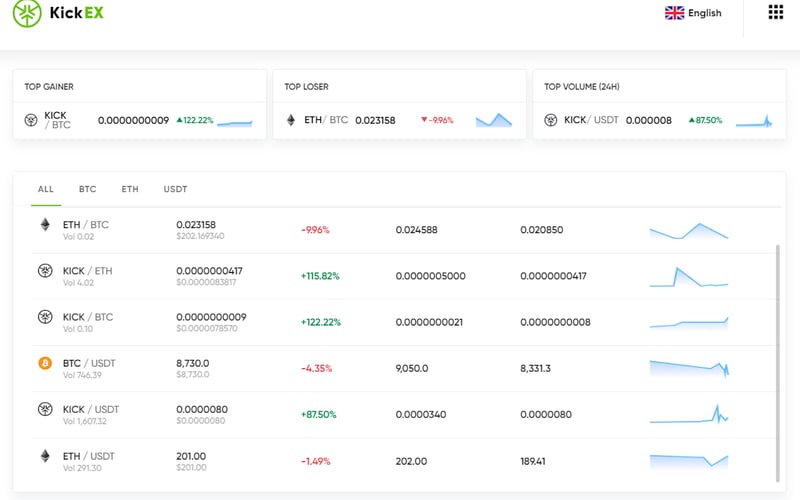Screen dimensions: 800x500
Task: Click Vol 746.39 under BTC / USDT
Action: click(x=82, y=375)
